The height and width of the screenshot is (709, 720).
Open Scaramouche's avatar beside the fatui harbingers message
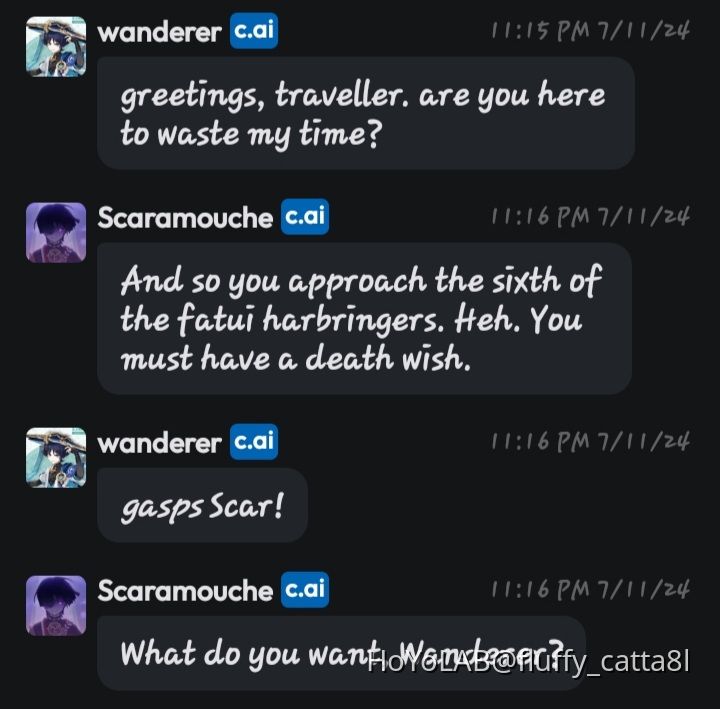point(56,232)
